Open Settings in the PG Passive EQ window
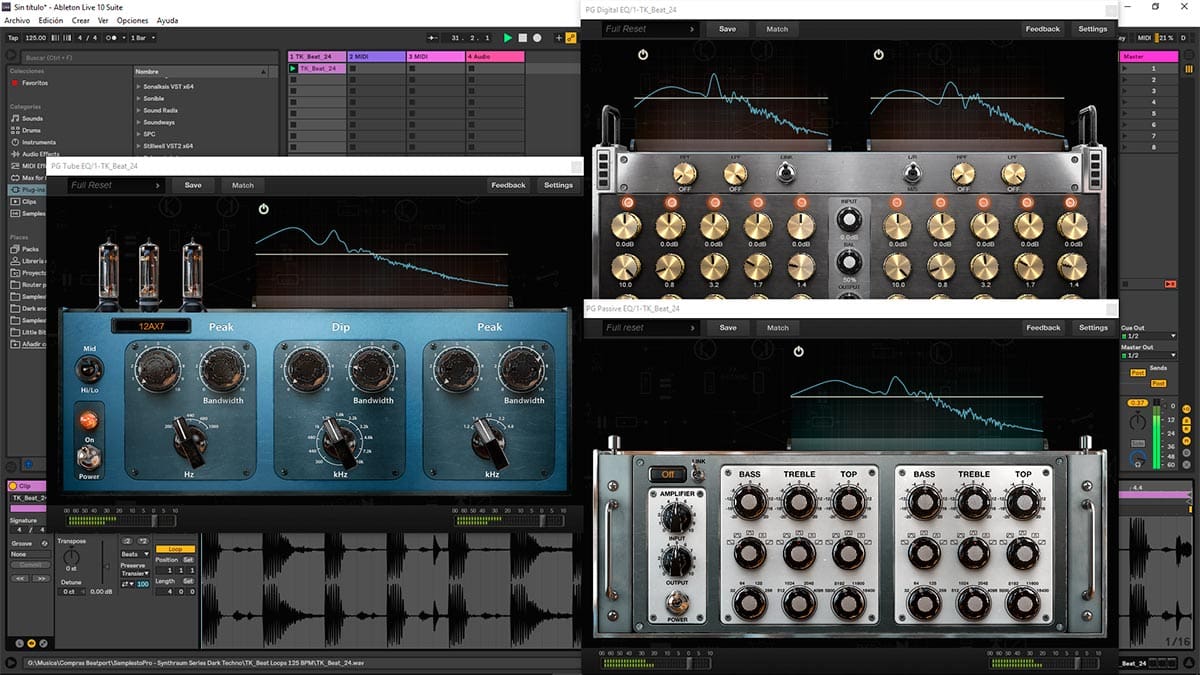 tap(1093, 328)
